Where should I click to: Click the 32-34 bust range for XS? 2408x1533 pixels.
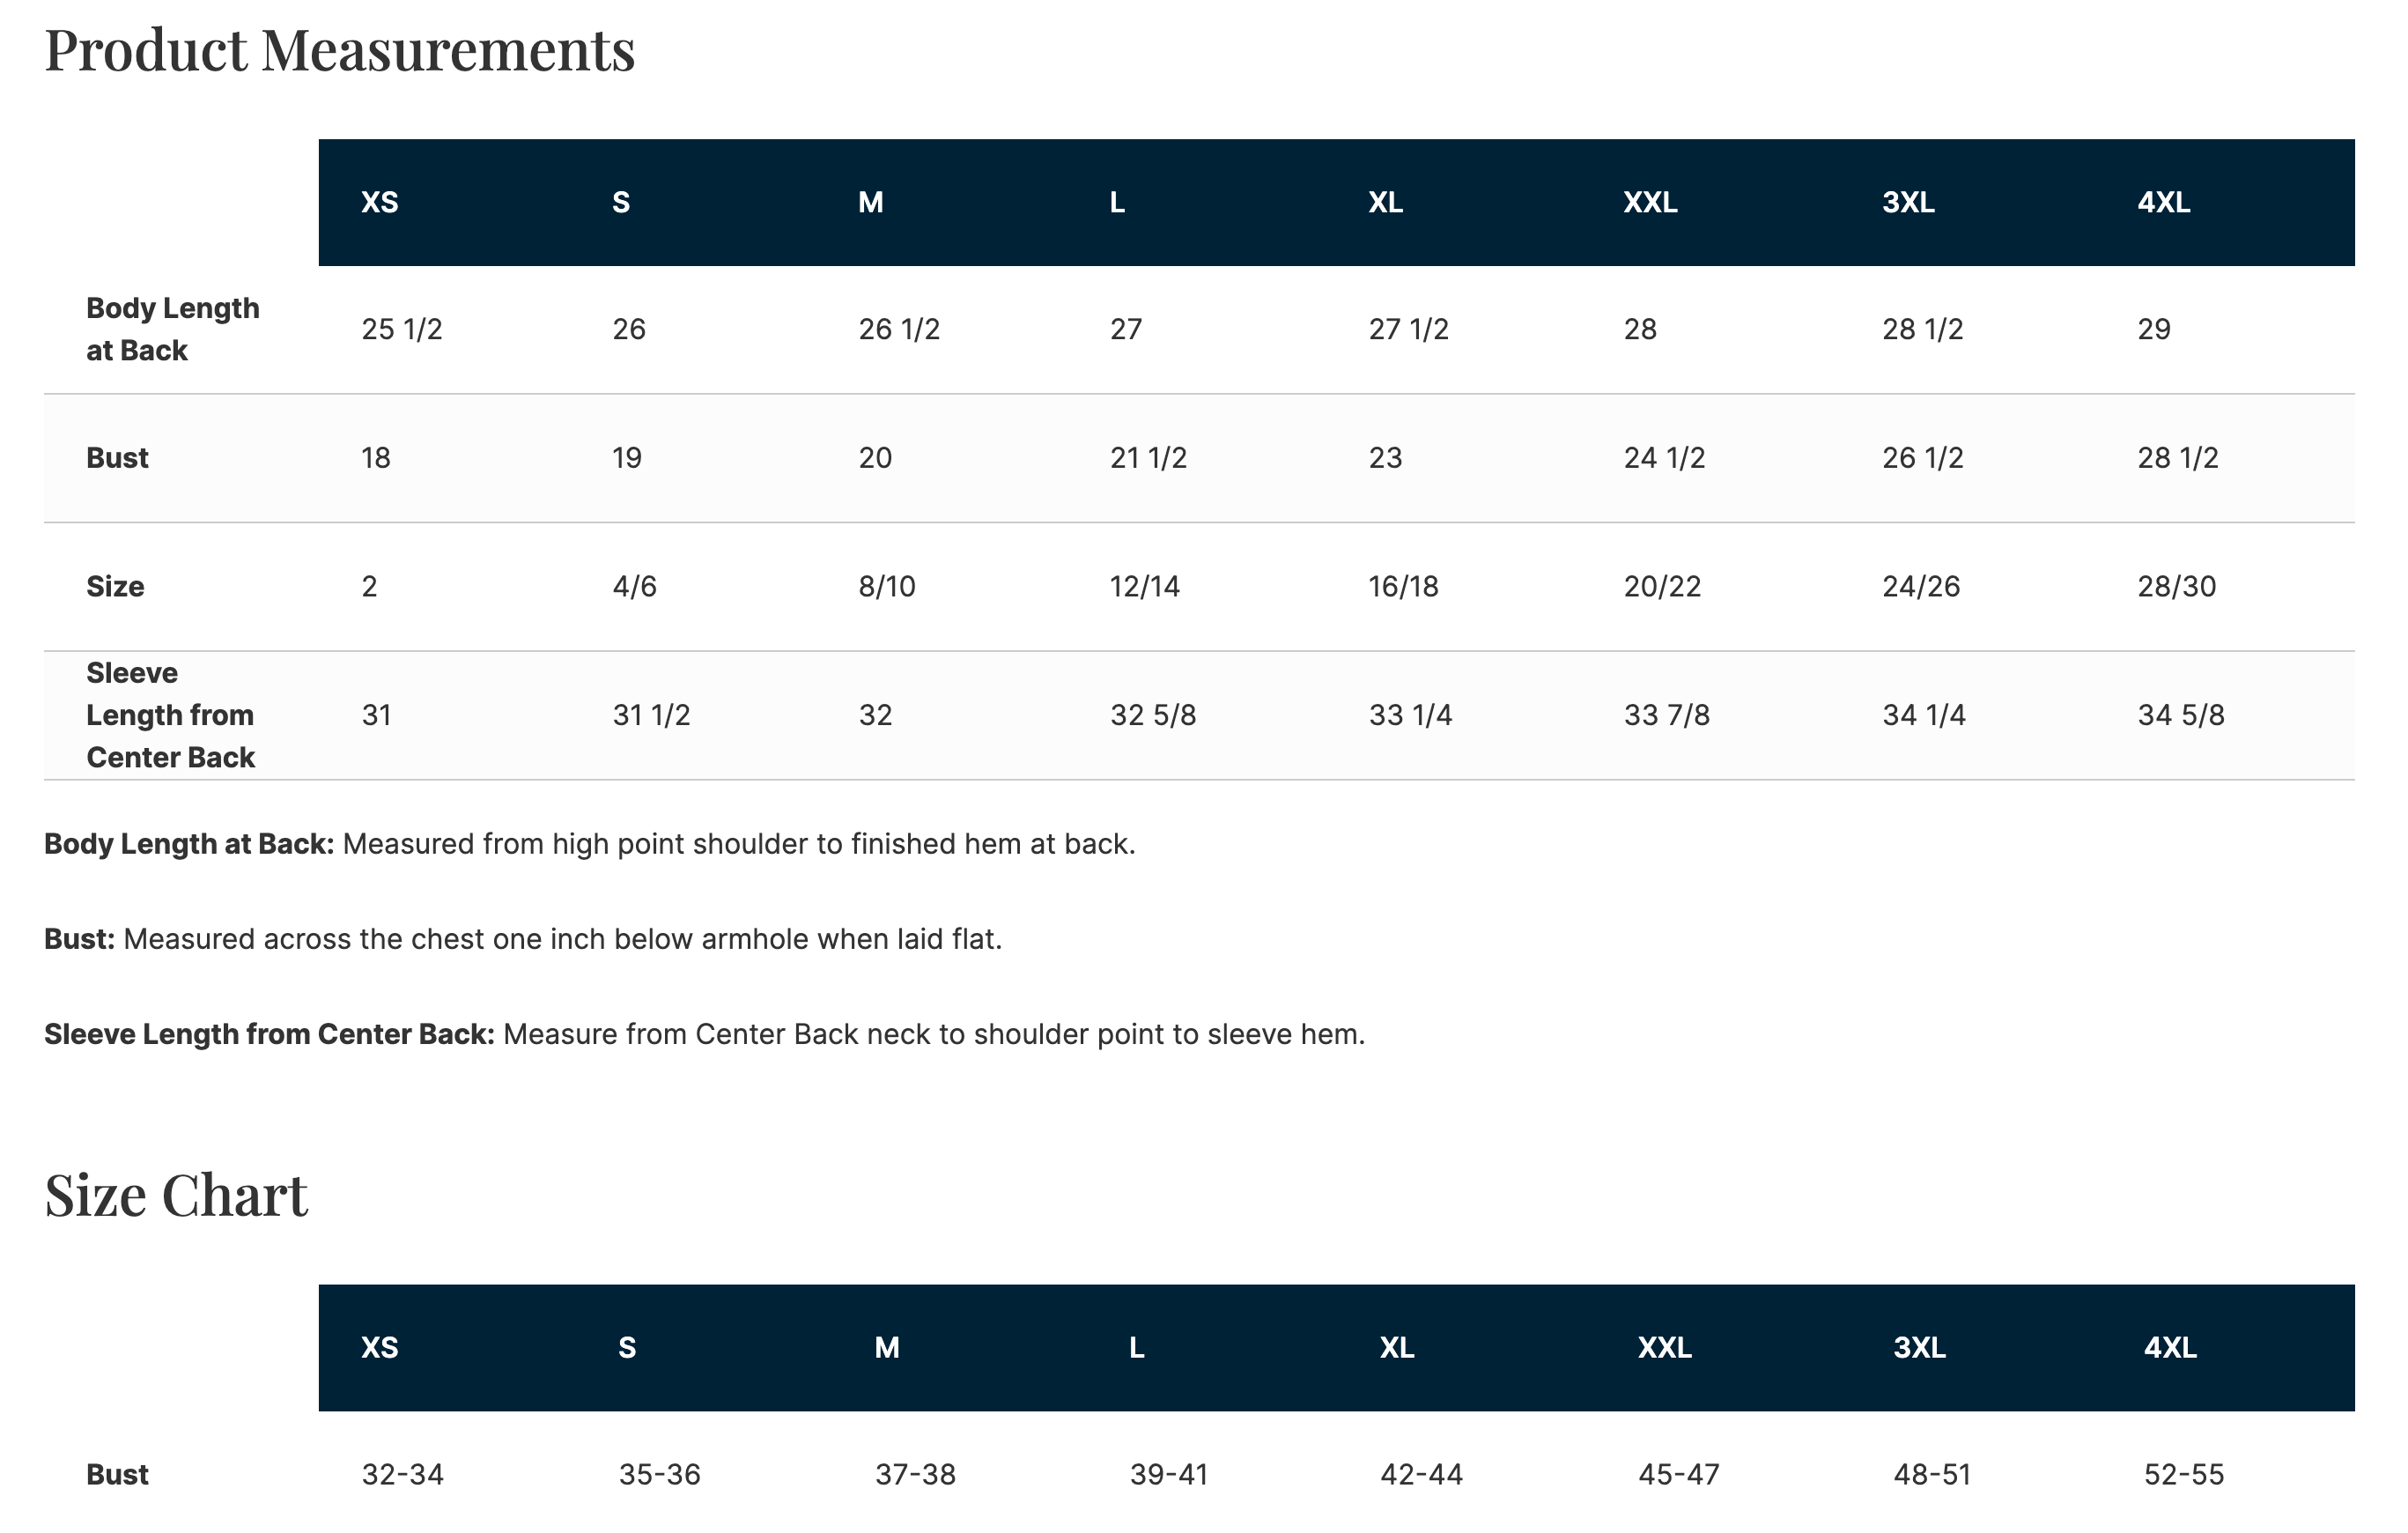click(402, 1474)
